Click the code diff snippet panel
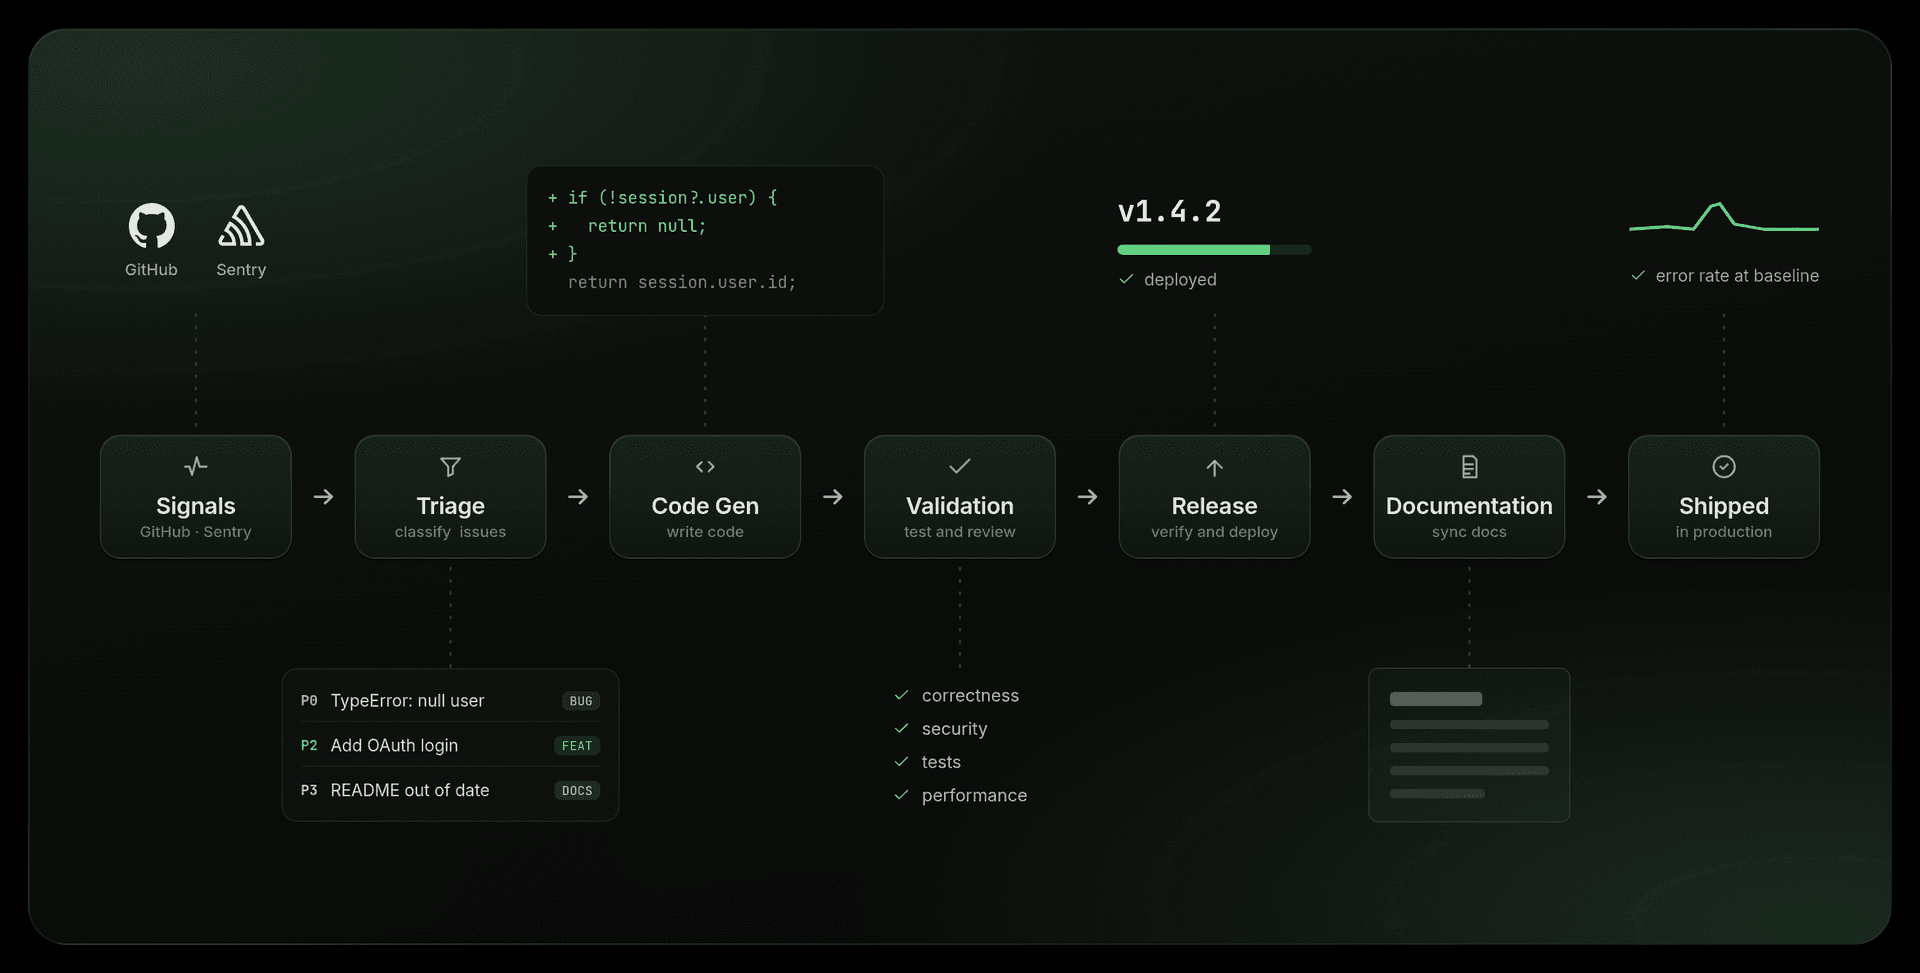Screen dimensions: 1920x973 705,241
